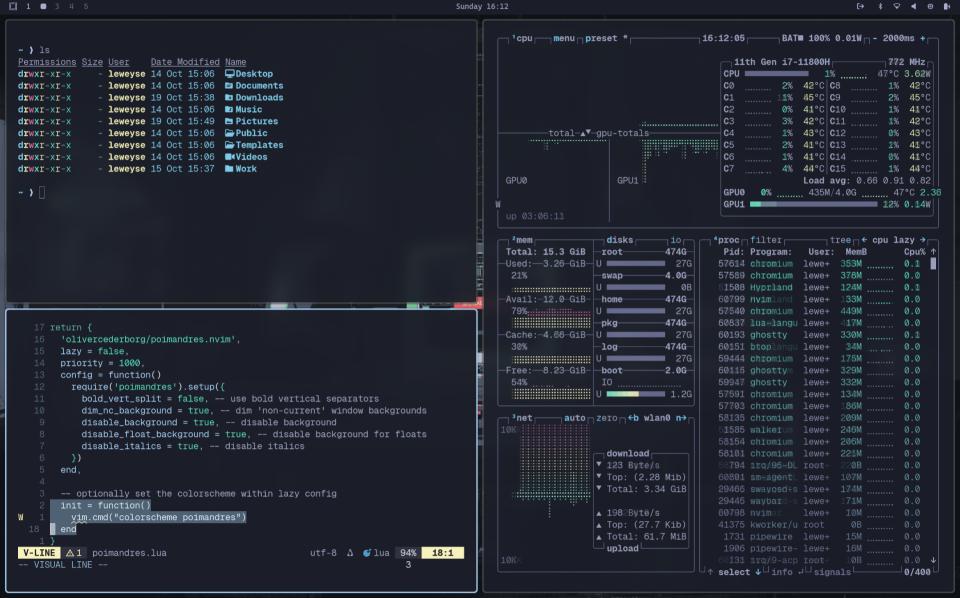Click the Music folder icon in file listing
Screen dimensions: 960x598
click(232, 108)
